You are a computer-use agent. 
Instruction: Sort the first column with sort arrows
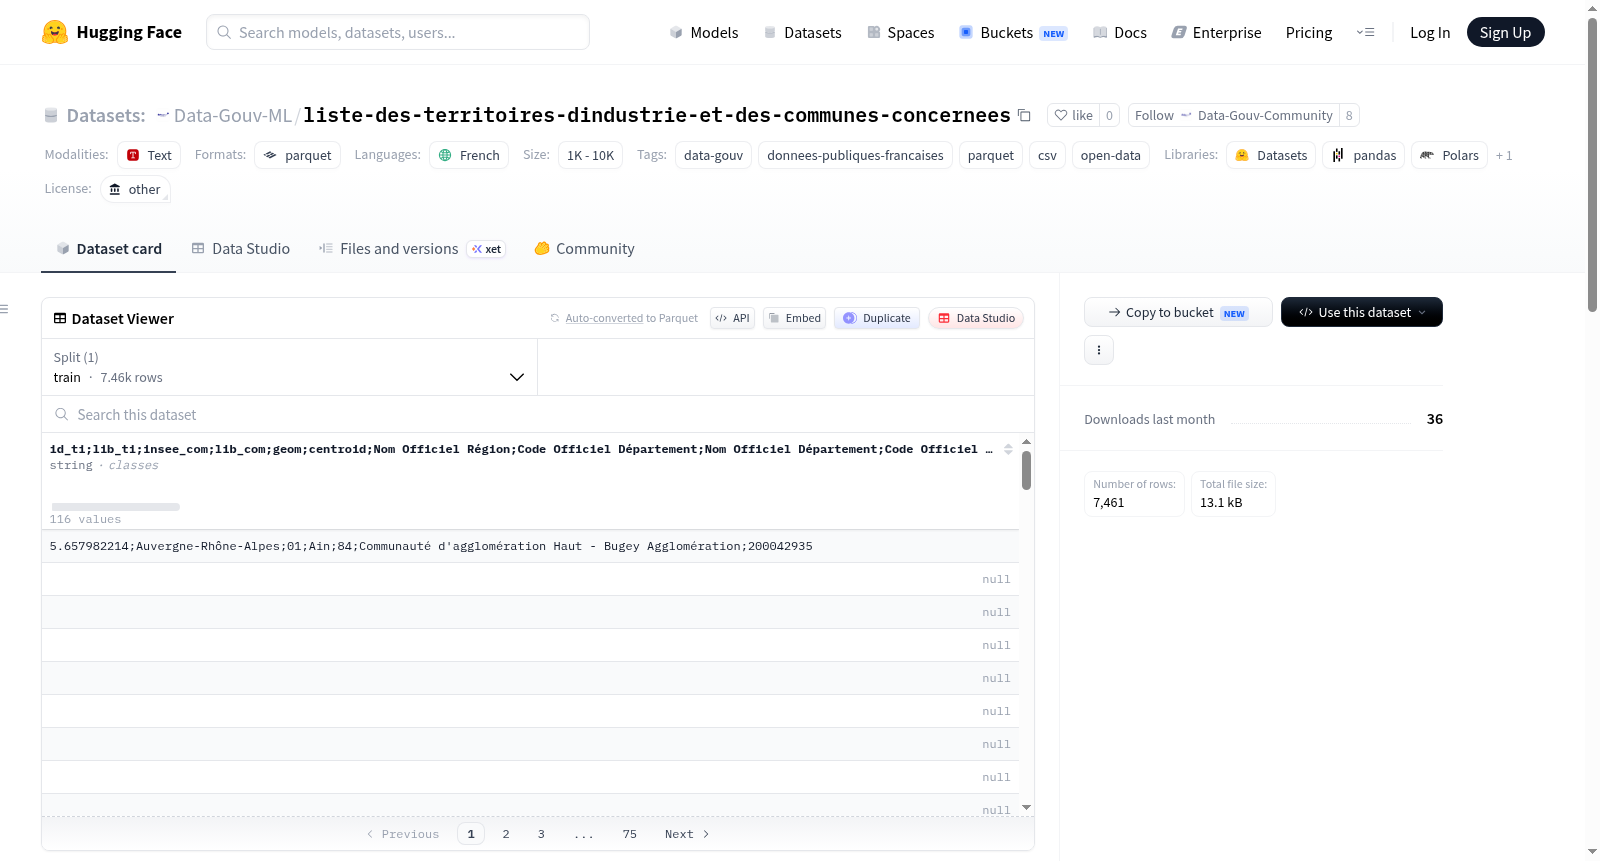click(x=1008, y=449)
